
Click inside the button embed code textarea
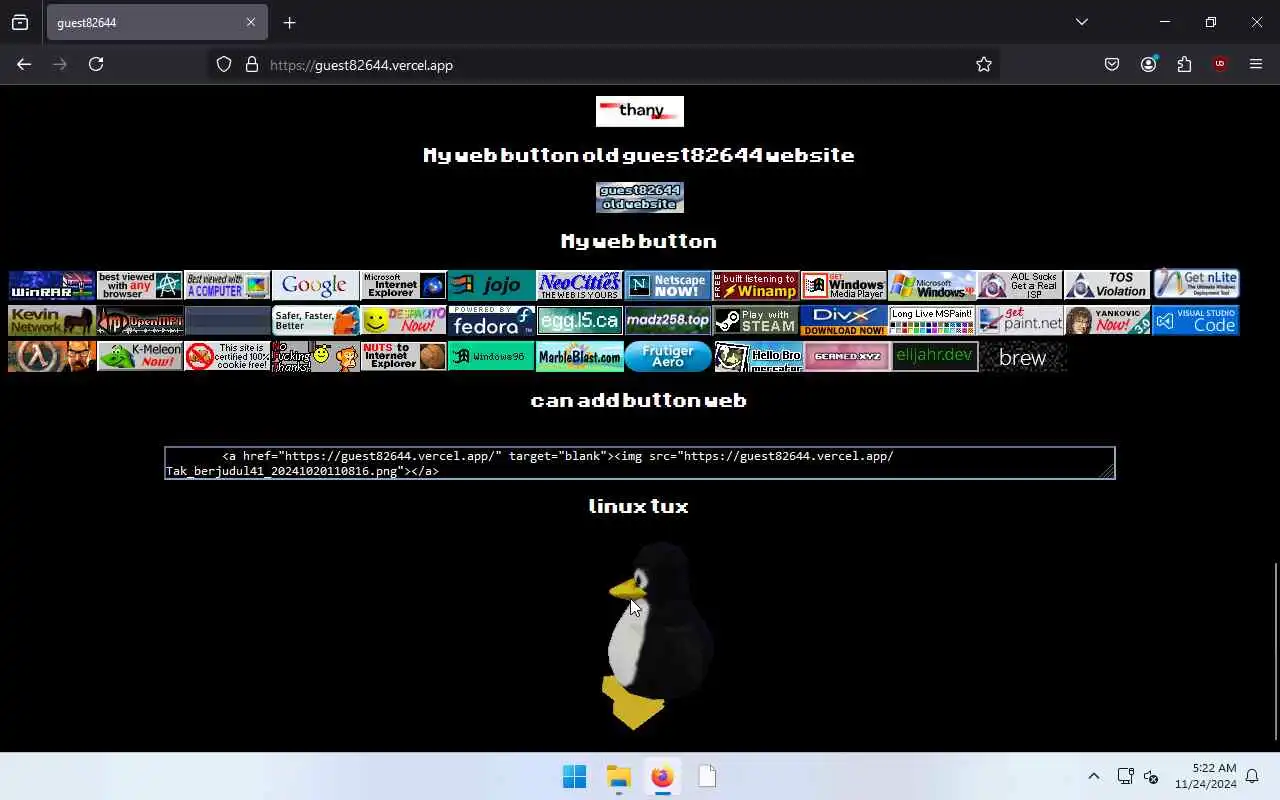(x=640, y=463)
